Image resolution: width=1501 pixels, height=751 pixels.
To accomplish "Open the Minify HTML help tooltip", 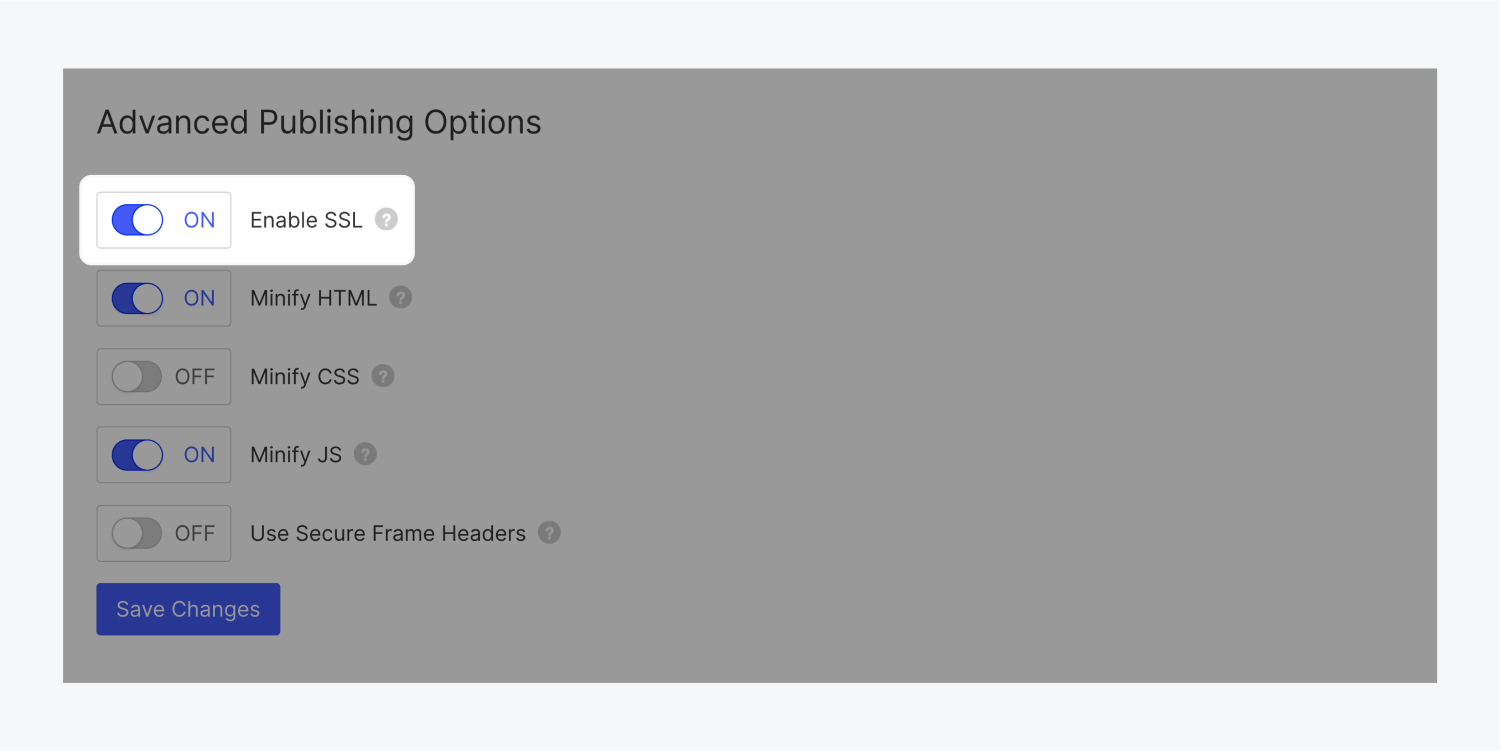I will click(400, 297).
